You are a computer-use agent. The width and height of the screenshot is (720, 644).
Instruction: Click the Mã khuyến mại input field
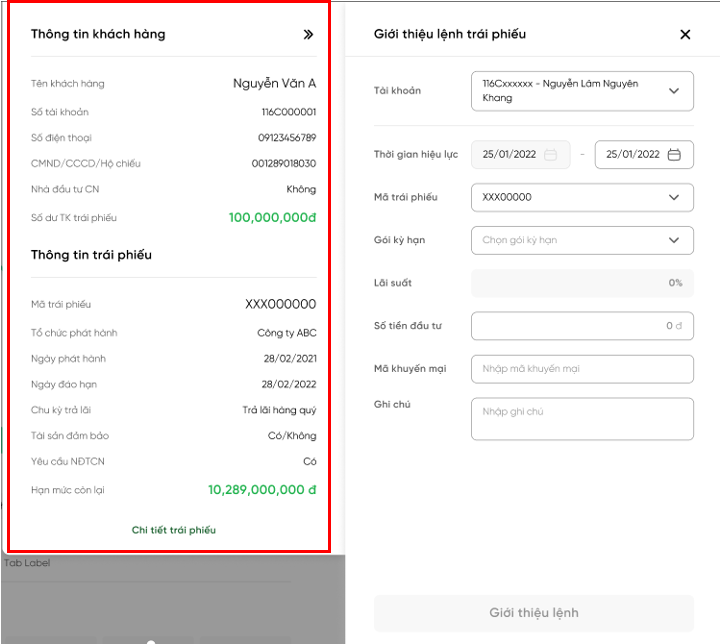tap(582, 369)
